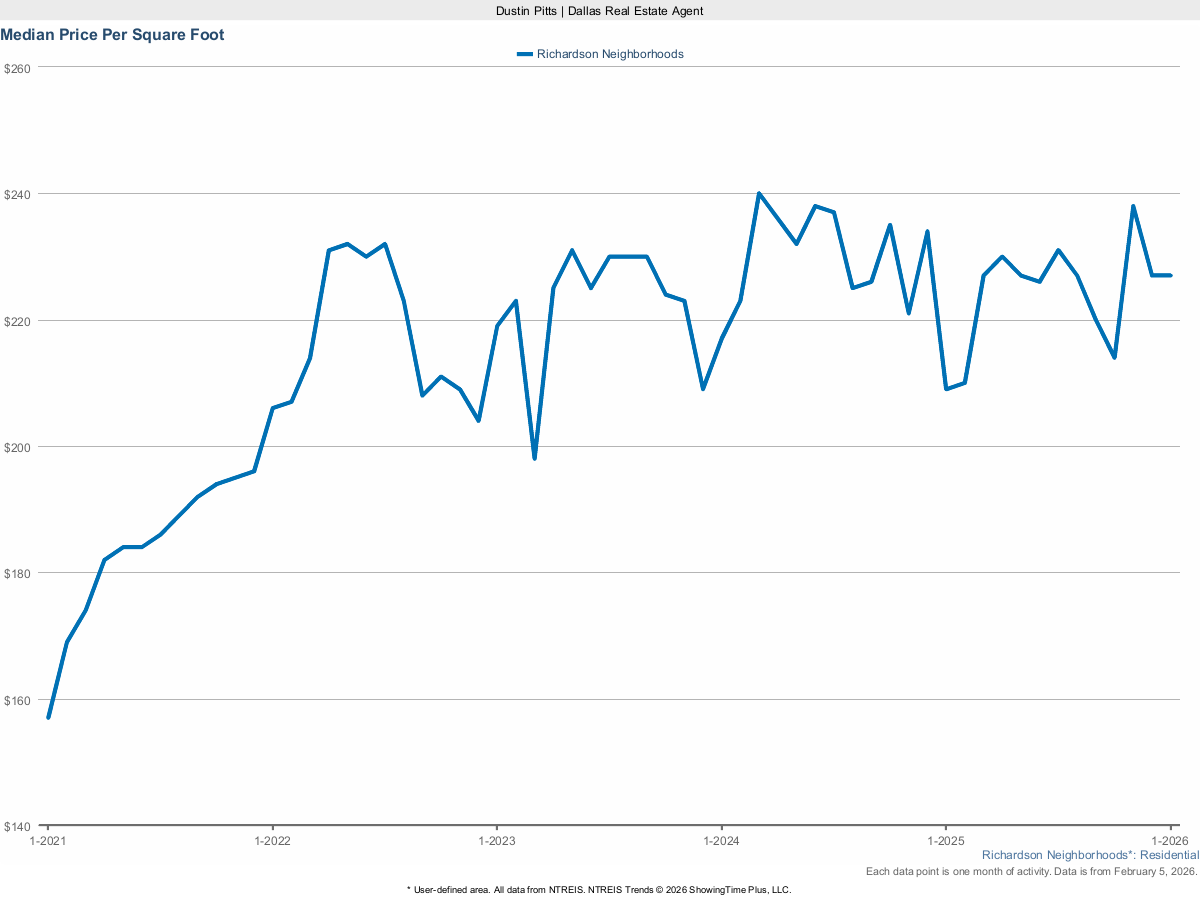Click the lowest data point at chart start

pyautogui.click(x=47, y=717)
